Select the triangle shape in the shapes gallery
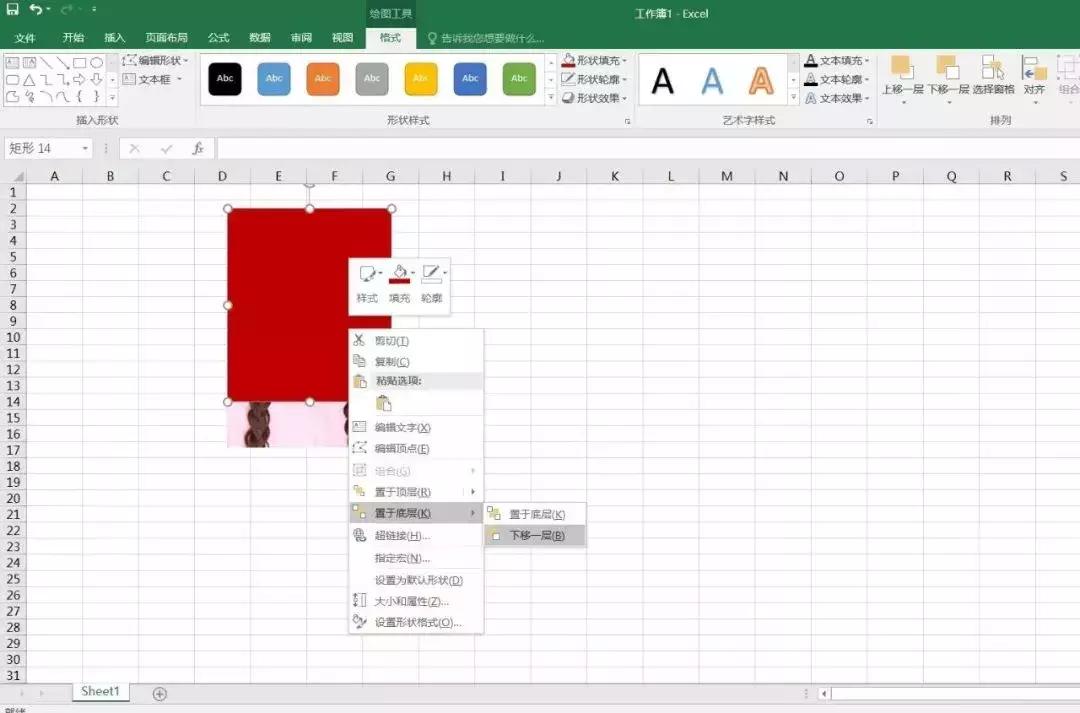The width and height of the screenshot is (1080, 713). point(29,80)
